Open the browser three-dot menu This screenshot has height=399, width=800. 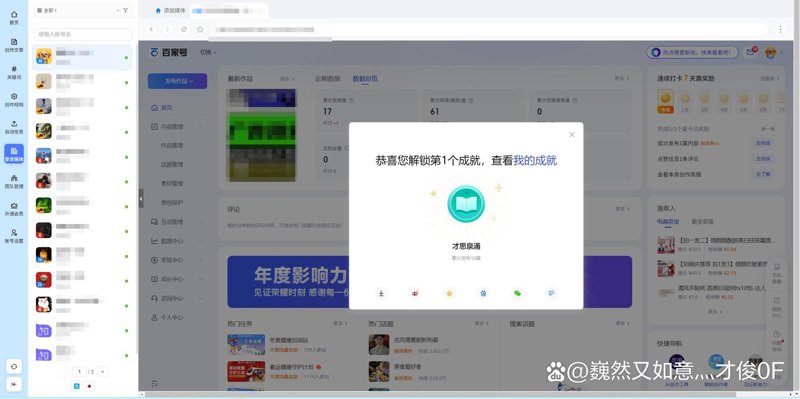(781, 30)
